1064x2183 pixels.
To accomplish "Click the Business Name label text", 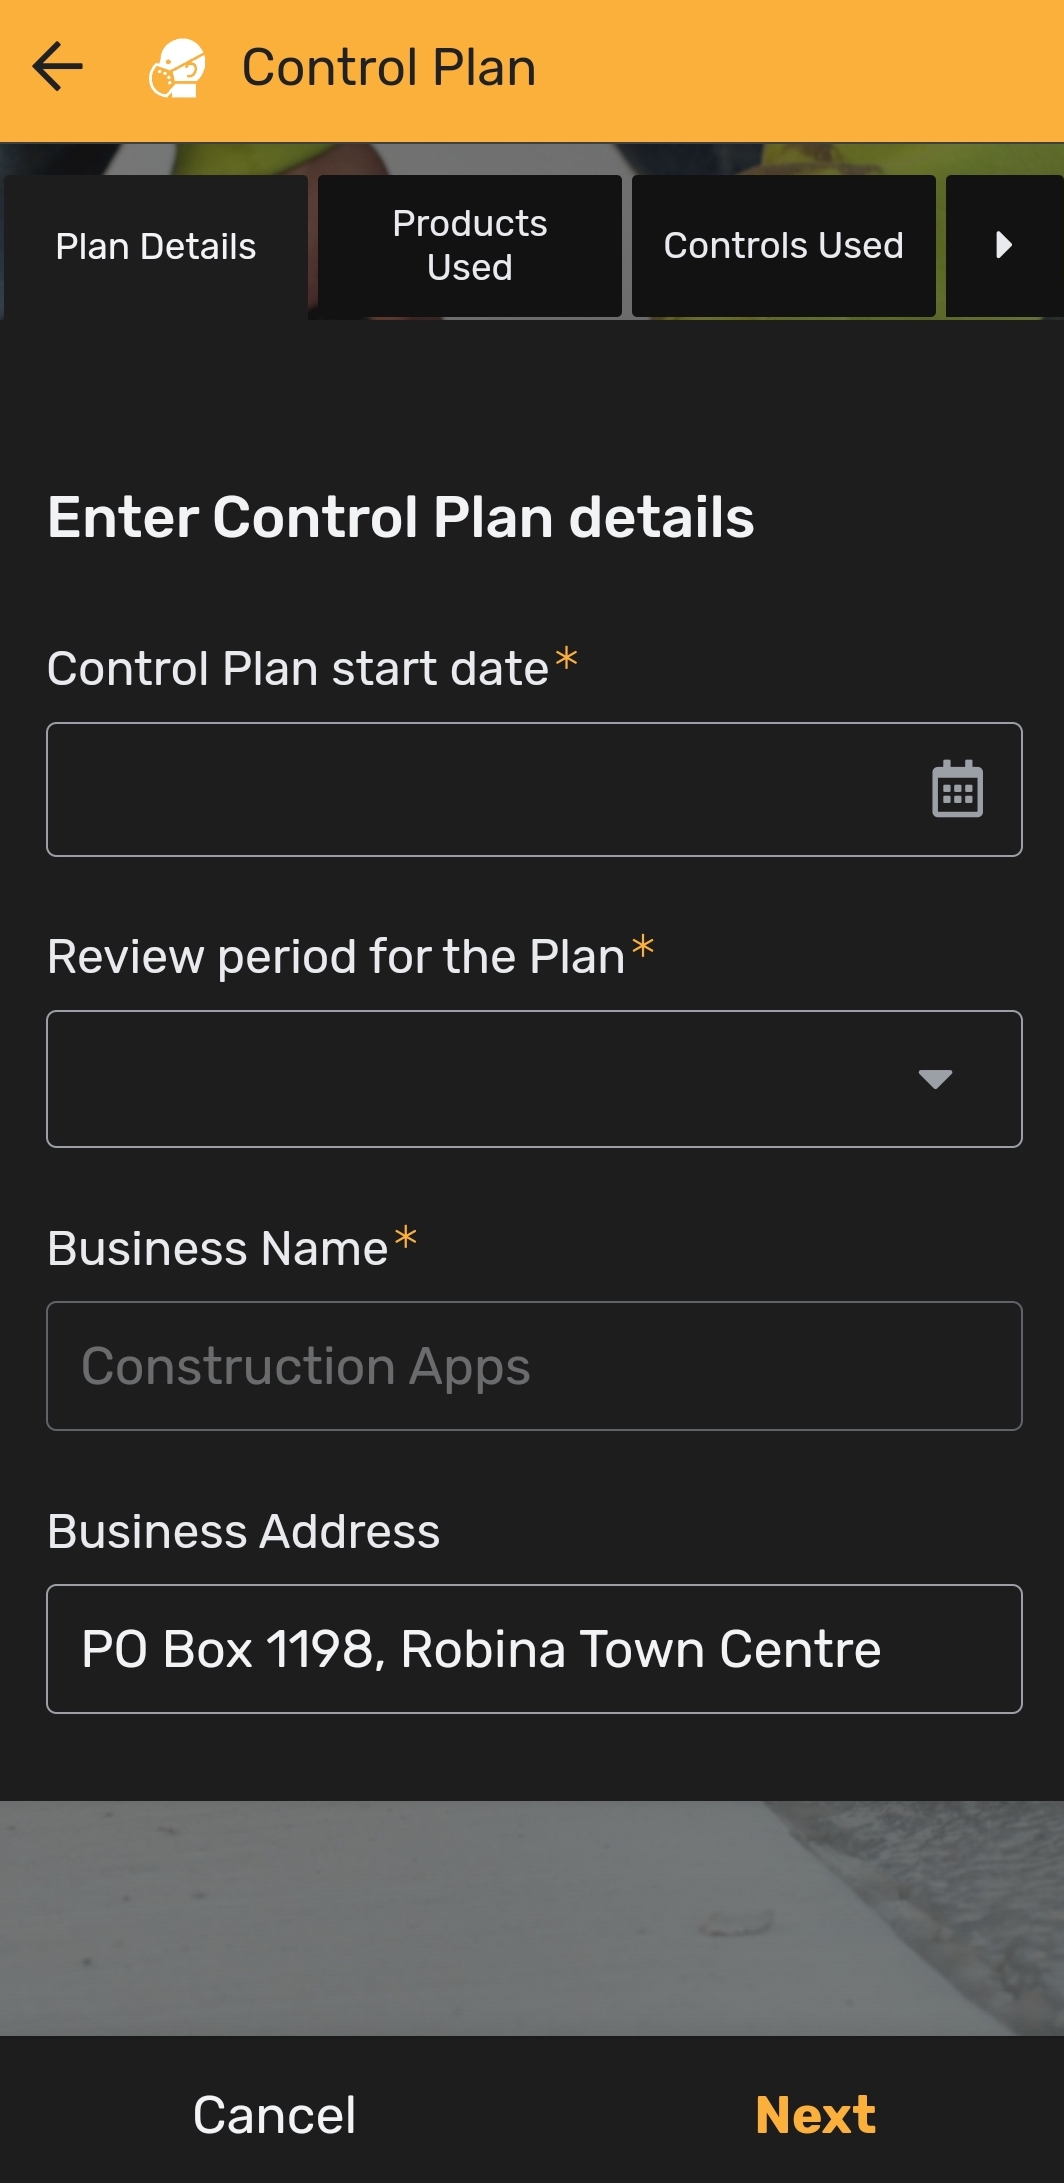I will click(x=218, y=1249).
